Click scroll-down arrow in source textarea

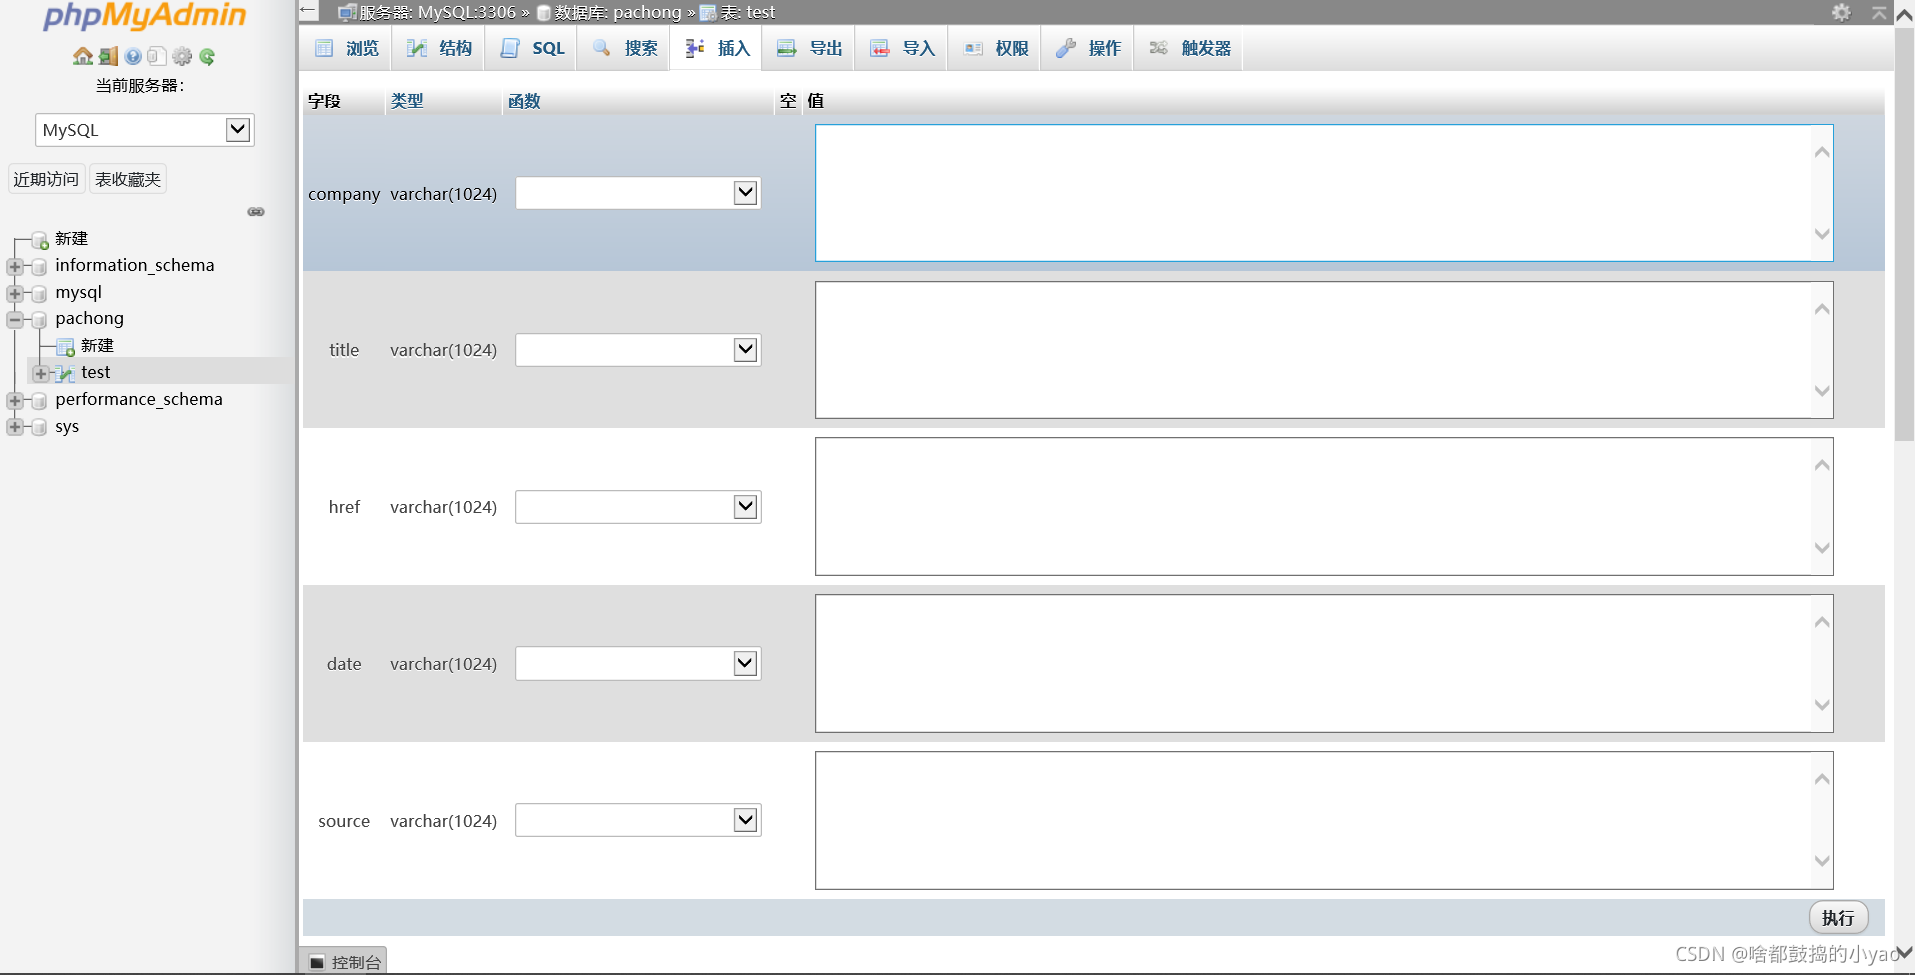[x=1822, y=861]
